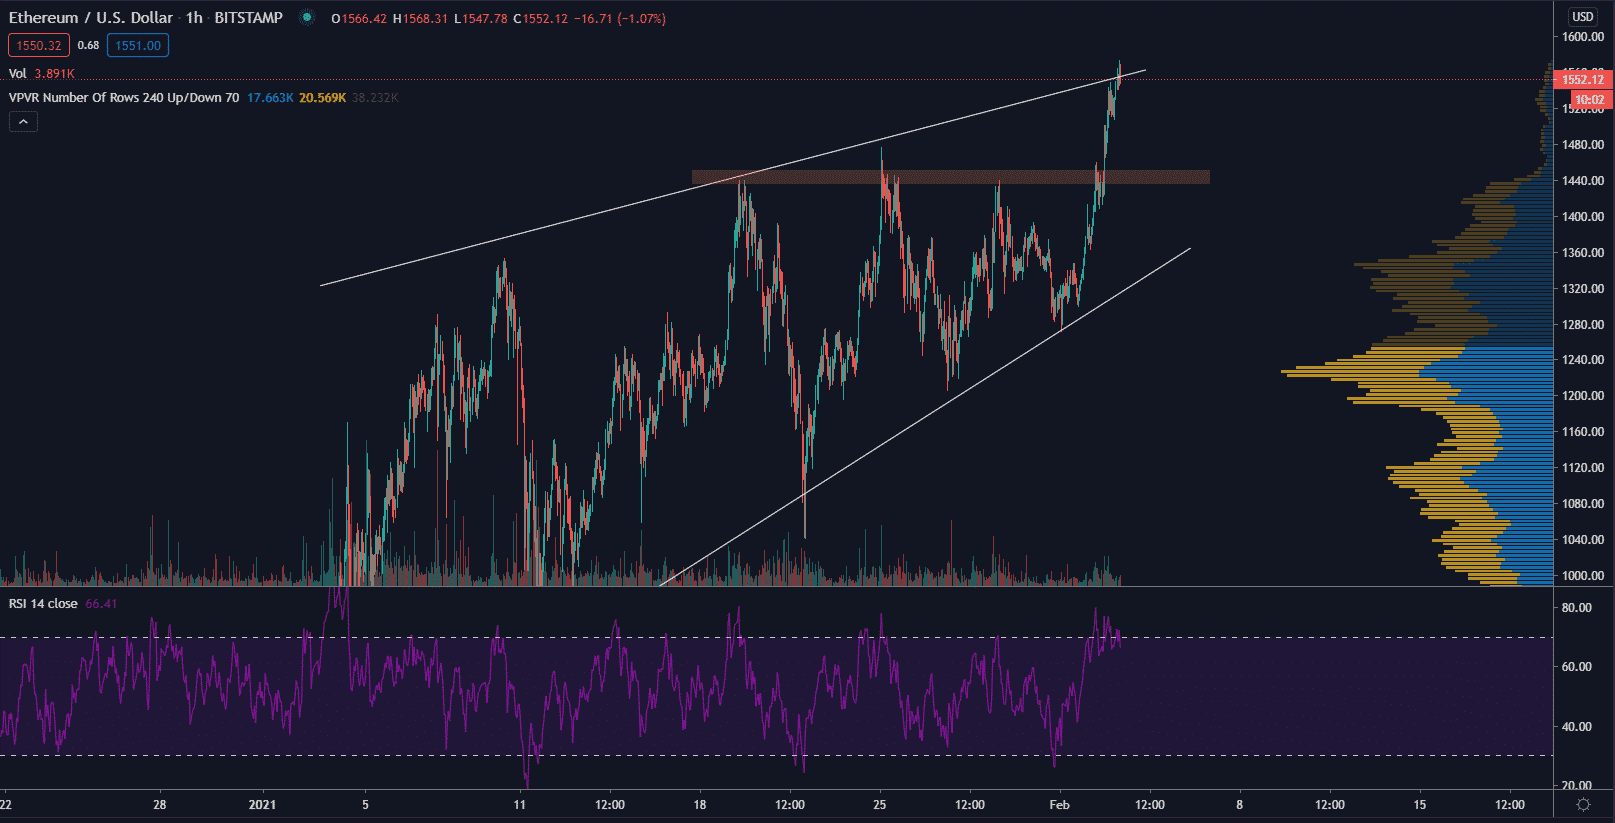Click the 2021 marker on the time axis
This screenshot has height=823, width=1615.
click(x=262, y=804)
